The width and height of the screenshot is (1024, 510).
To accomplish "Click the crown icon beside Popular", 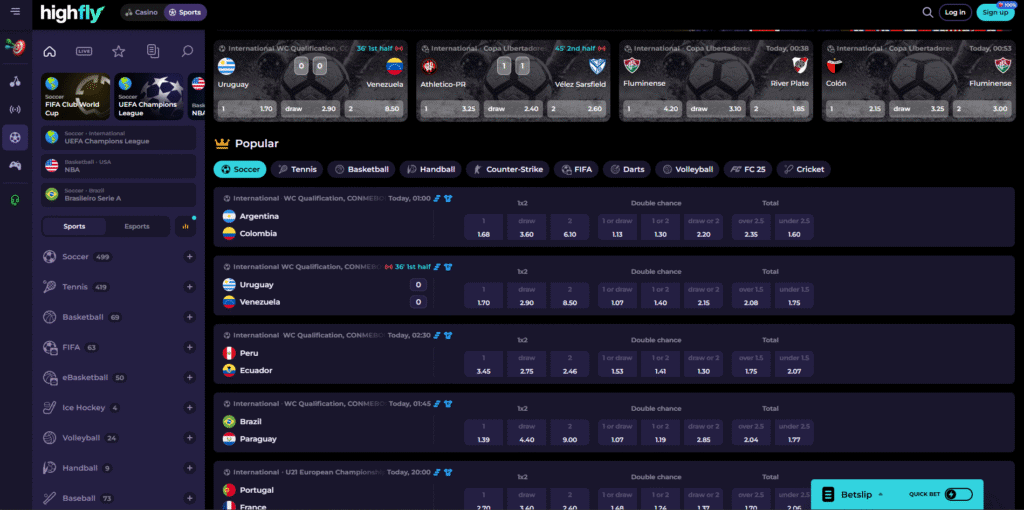I will click(x=222, y=144).
